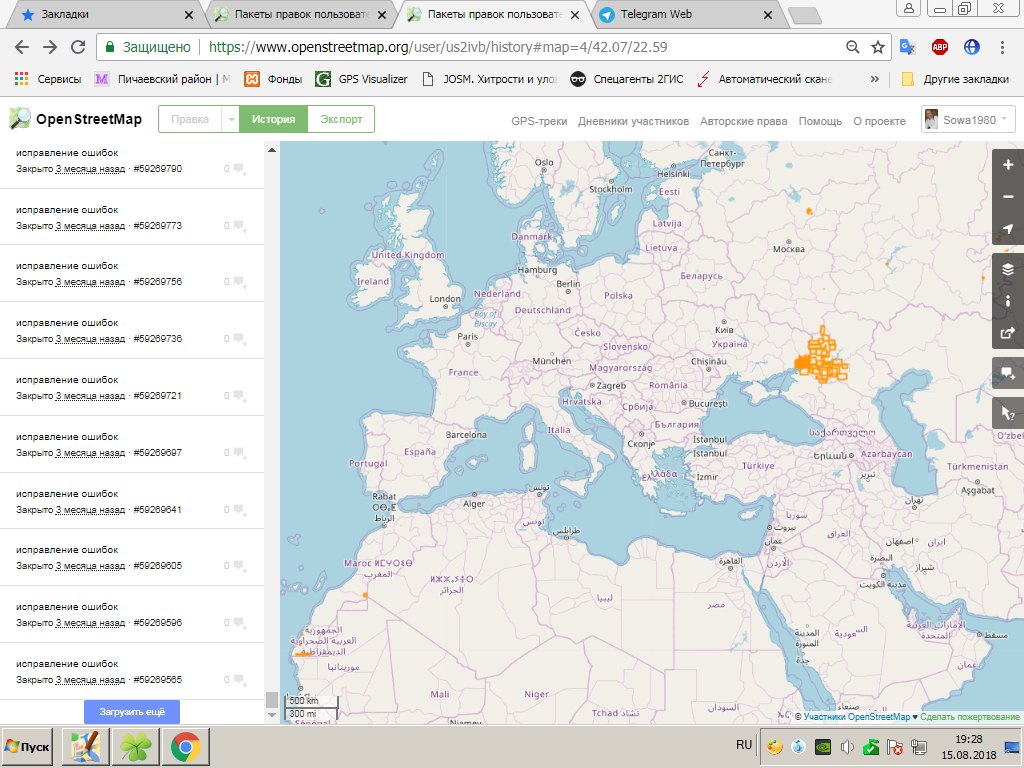Open changeset #59269773 entry

click(132, 217)
